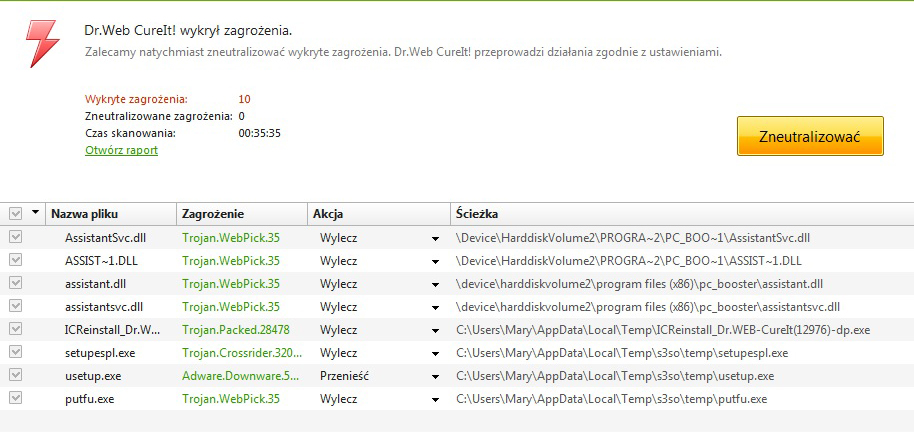This screenshot has width=914, height=432.
Task: Open the Otwórz raport link
Action: pos(121,150)
